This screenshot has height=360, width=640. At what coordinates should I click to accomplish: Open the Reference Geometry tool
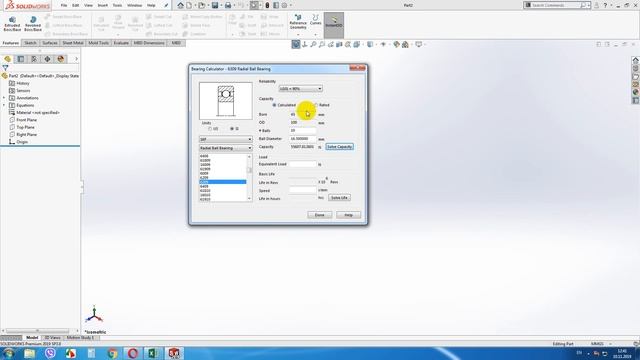(x=298, y=22)
